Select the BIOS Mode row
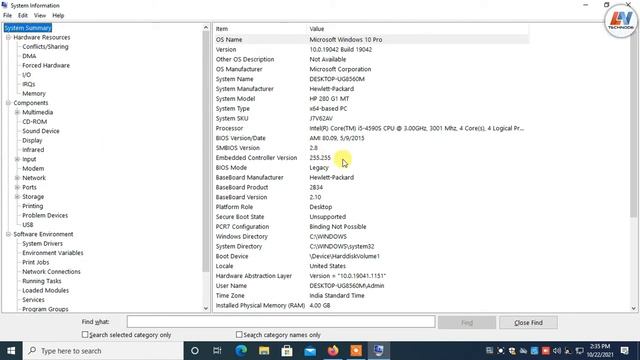Screen dimensions: 640x360 371,168
